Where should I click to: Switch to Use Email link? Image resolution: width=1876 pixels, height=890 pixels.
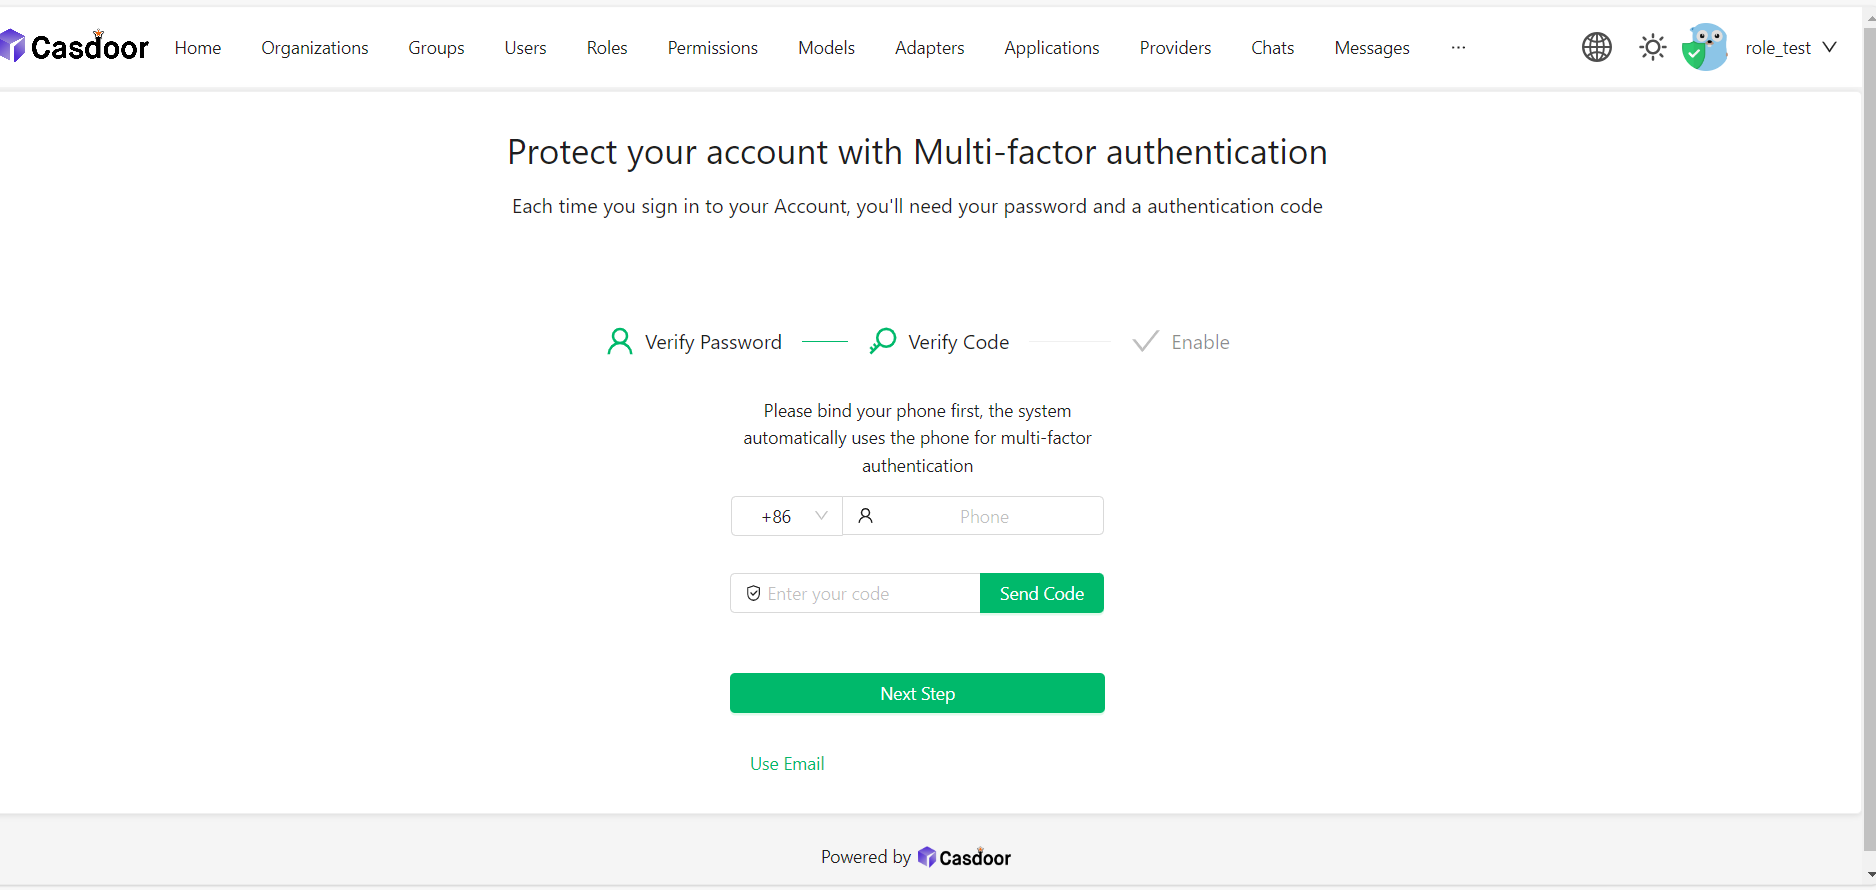tap(787, 764)
